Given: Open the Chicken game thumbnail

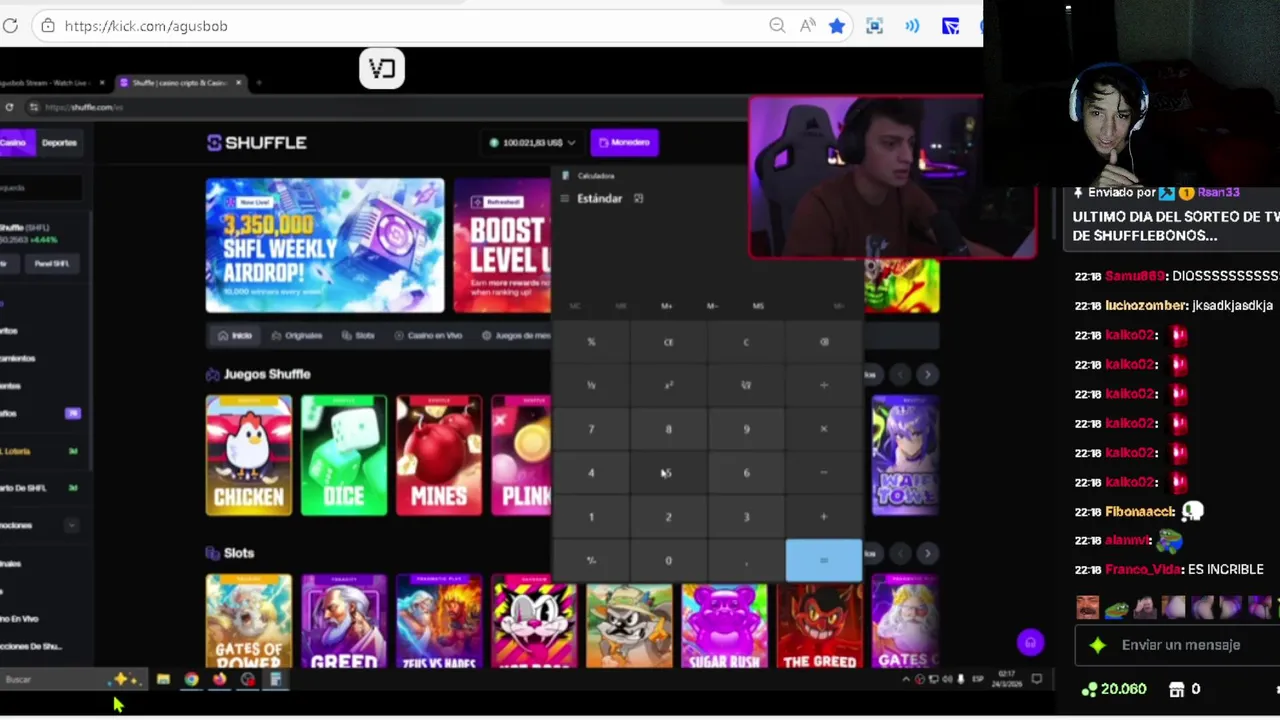Looking at the screenshot, I should 249,455.
